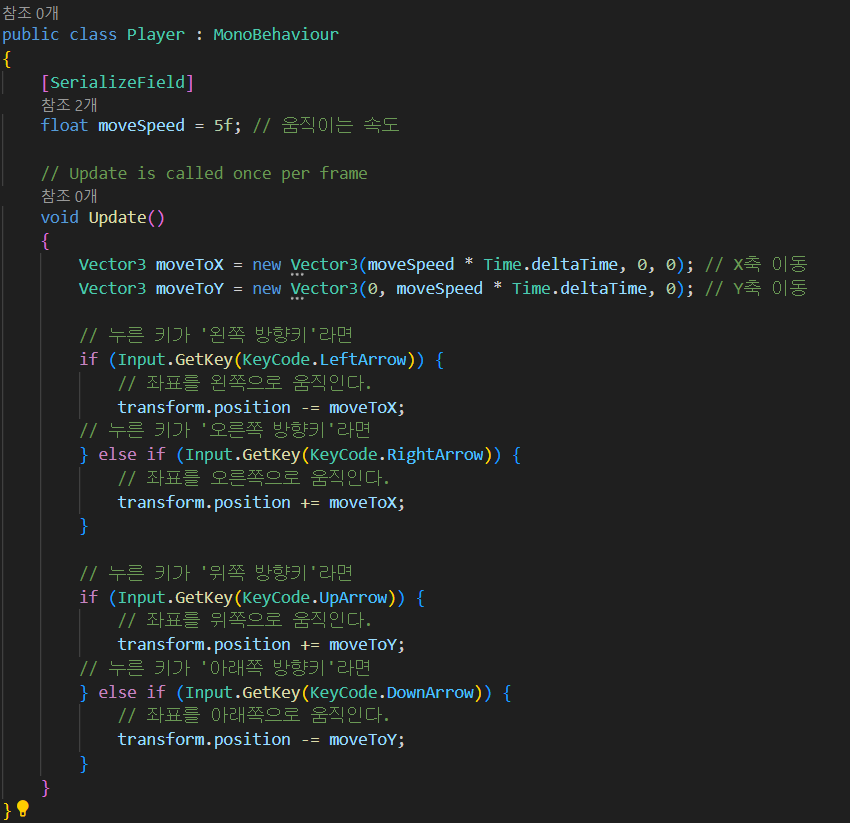Open the '참조 0개' CodeLens above Update
The width and height of the screenshot is (850, 823).
click(x=69, y=196)
